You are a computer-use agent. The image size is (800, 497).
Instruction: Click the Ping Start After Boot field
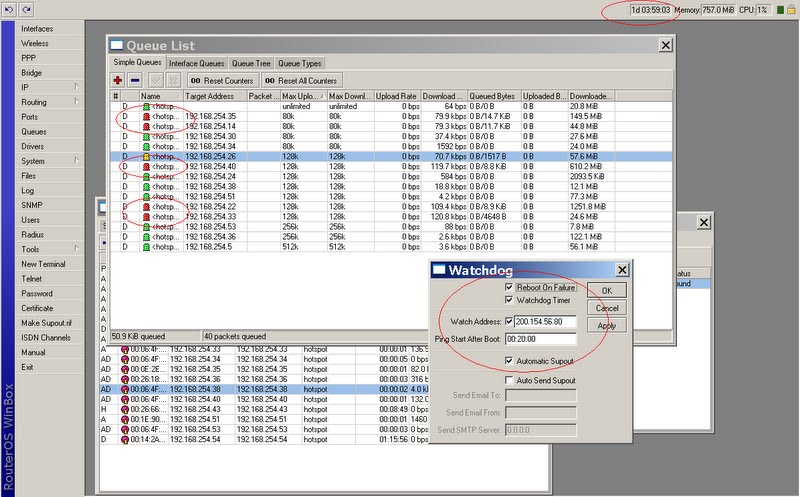coord(541,339)
